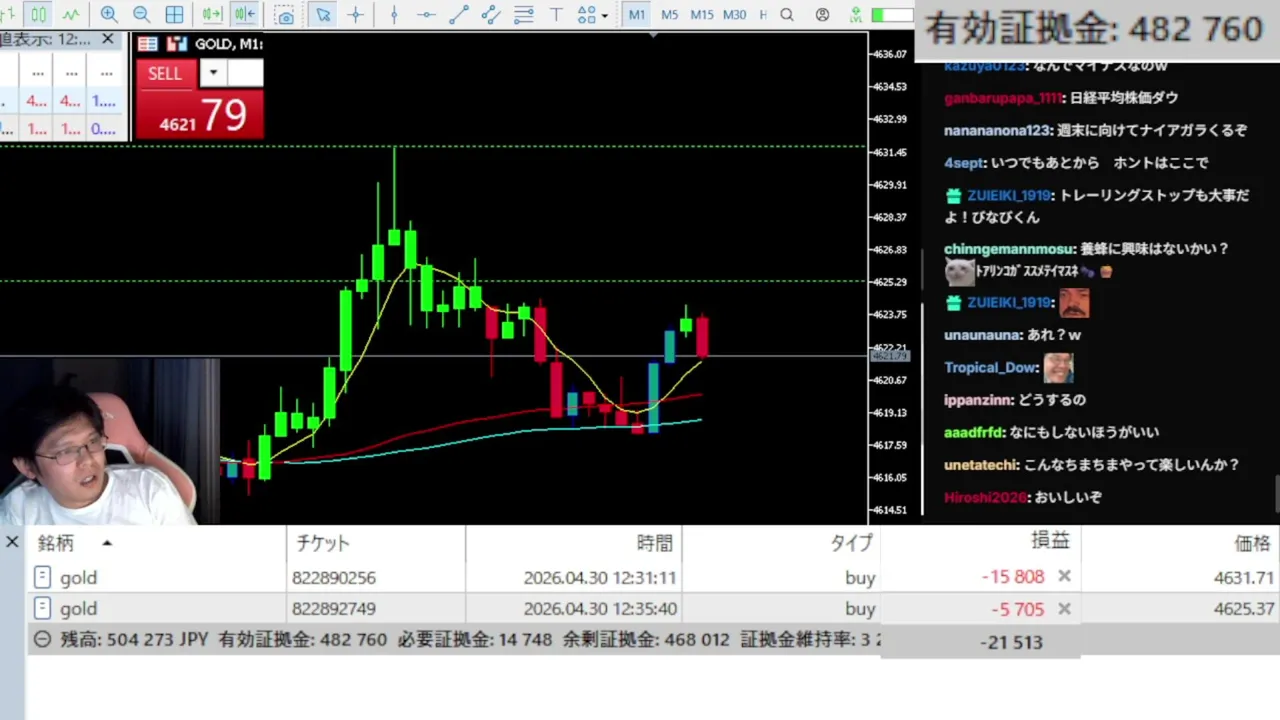Image resolution: width=1280 pixels, height=720 pixels.
Task: Close the position with -15 808 loss
Action: coord(1064,576)
